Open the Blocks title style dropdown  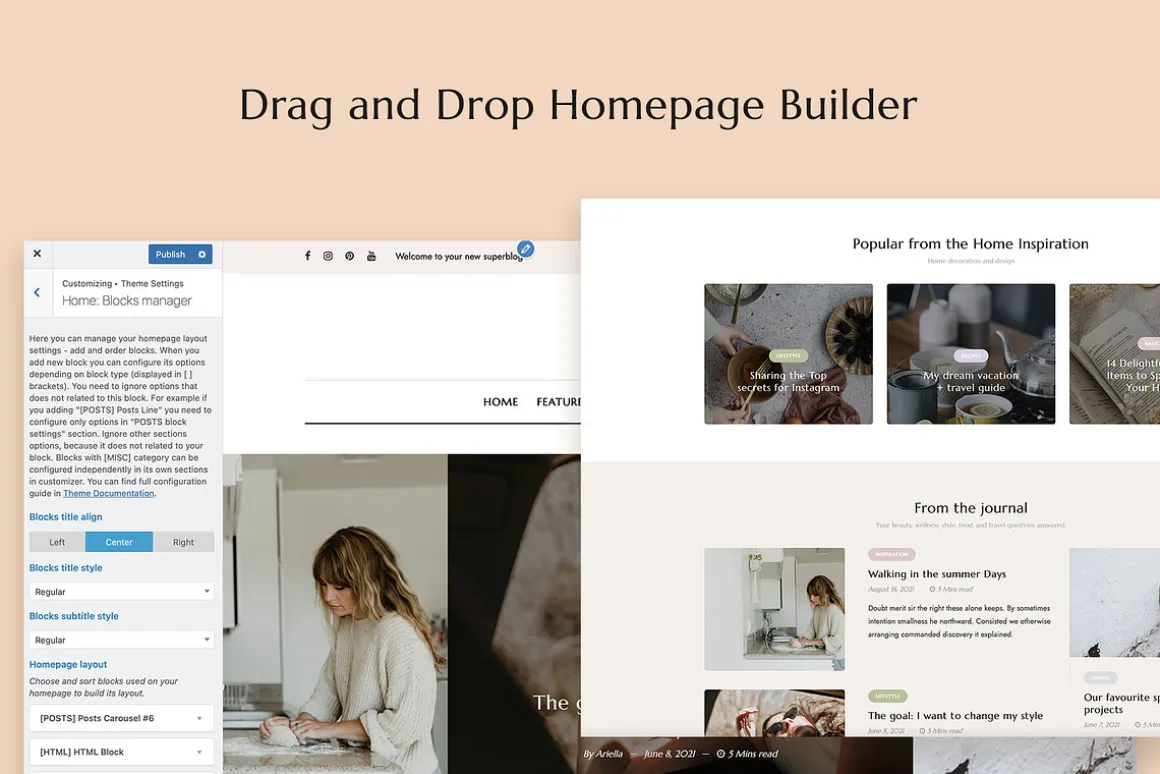tap(122, 592)
